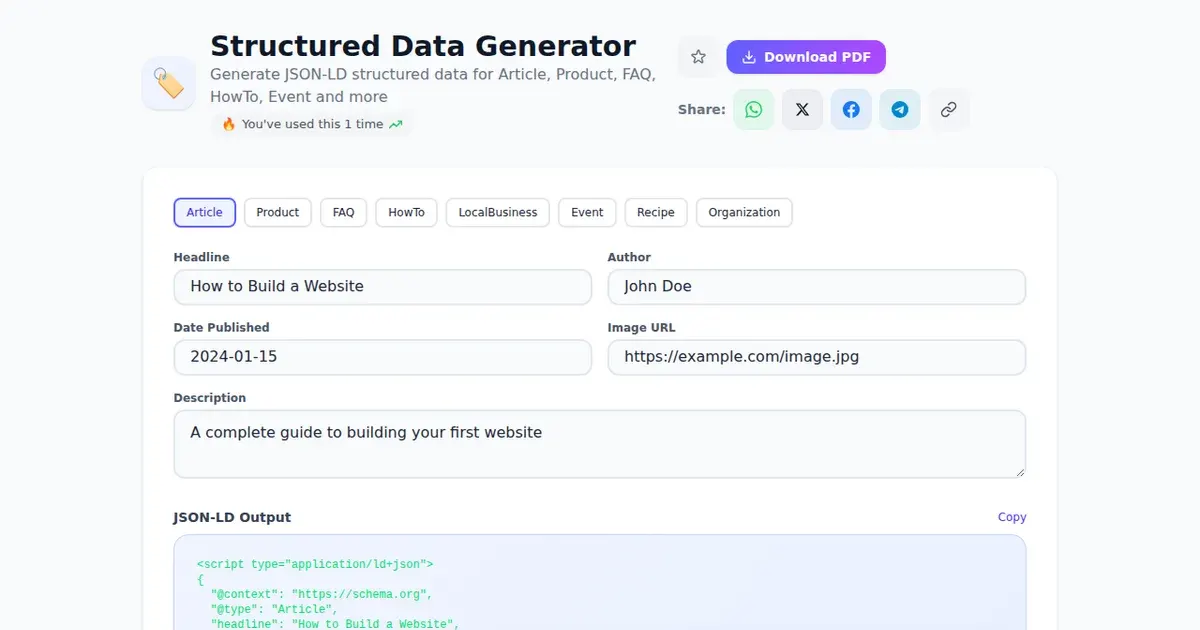This screenshot has width=1200, height=630.
Task: Click into the Image URL field
Action: coord(817,357)
